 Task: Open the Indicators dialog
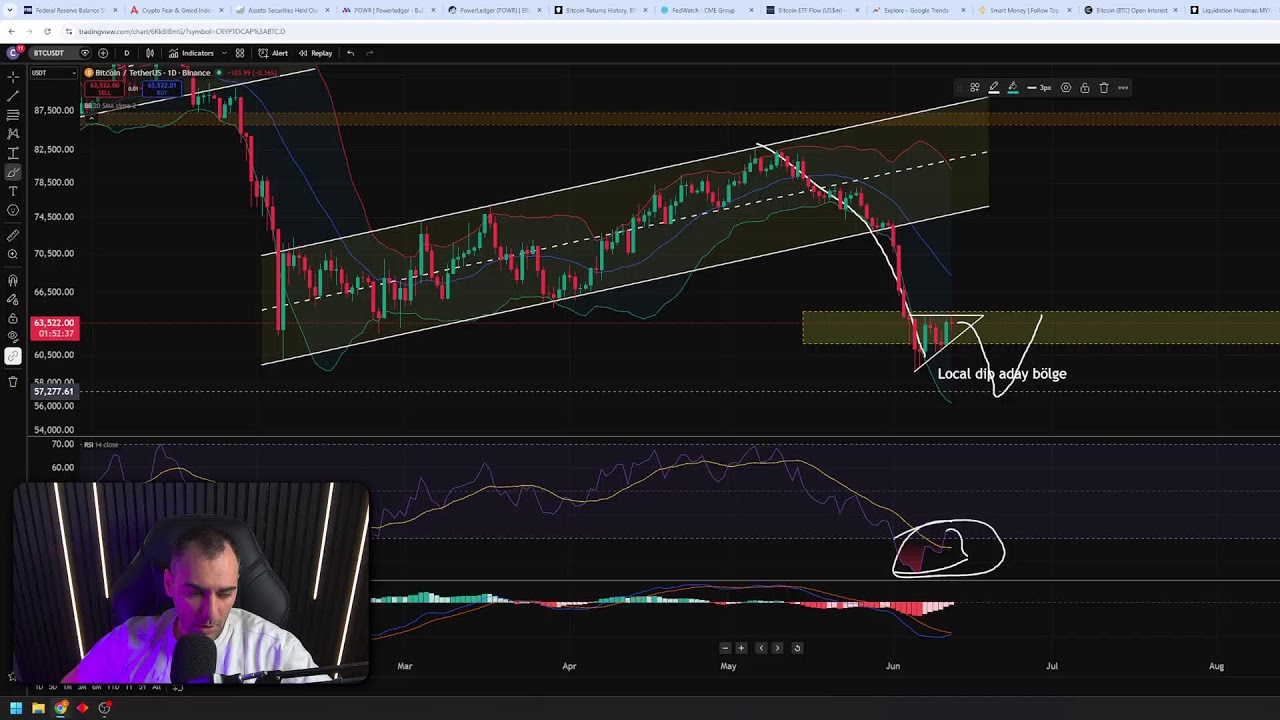tap(191, 53)
